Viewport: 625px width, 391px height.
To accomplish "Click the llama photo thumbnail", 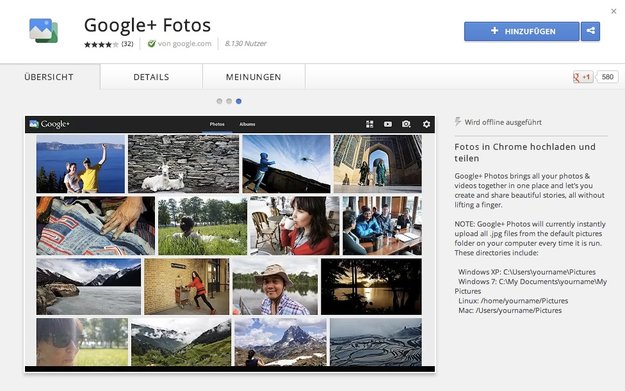I will point(183,163).
